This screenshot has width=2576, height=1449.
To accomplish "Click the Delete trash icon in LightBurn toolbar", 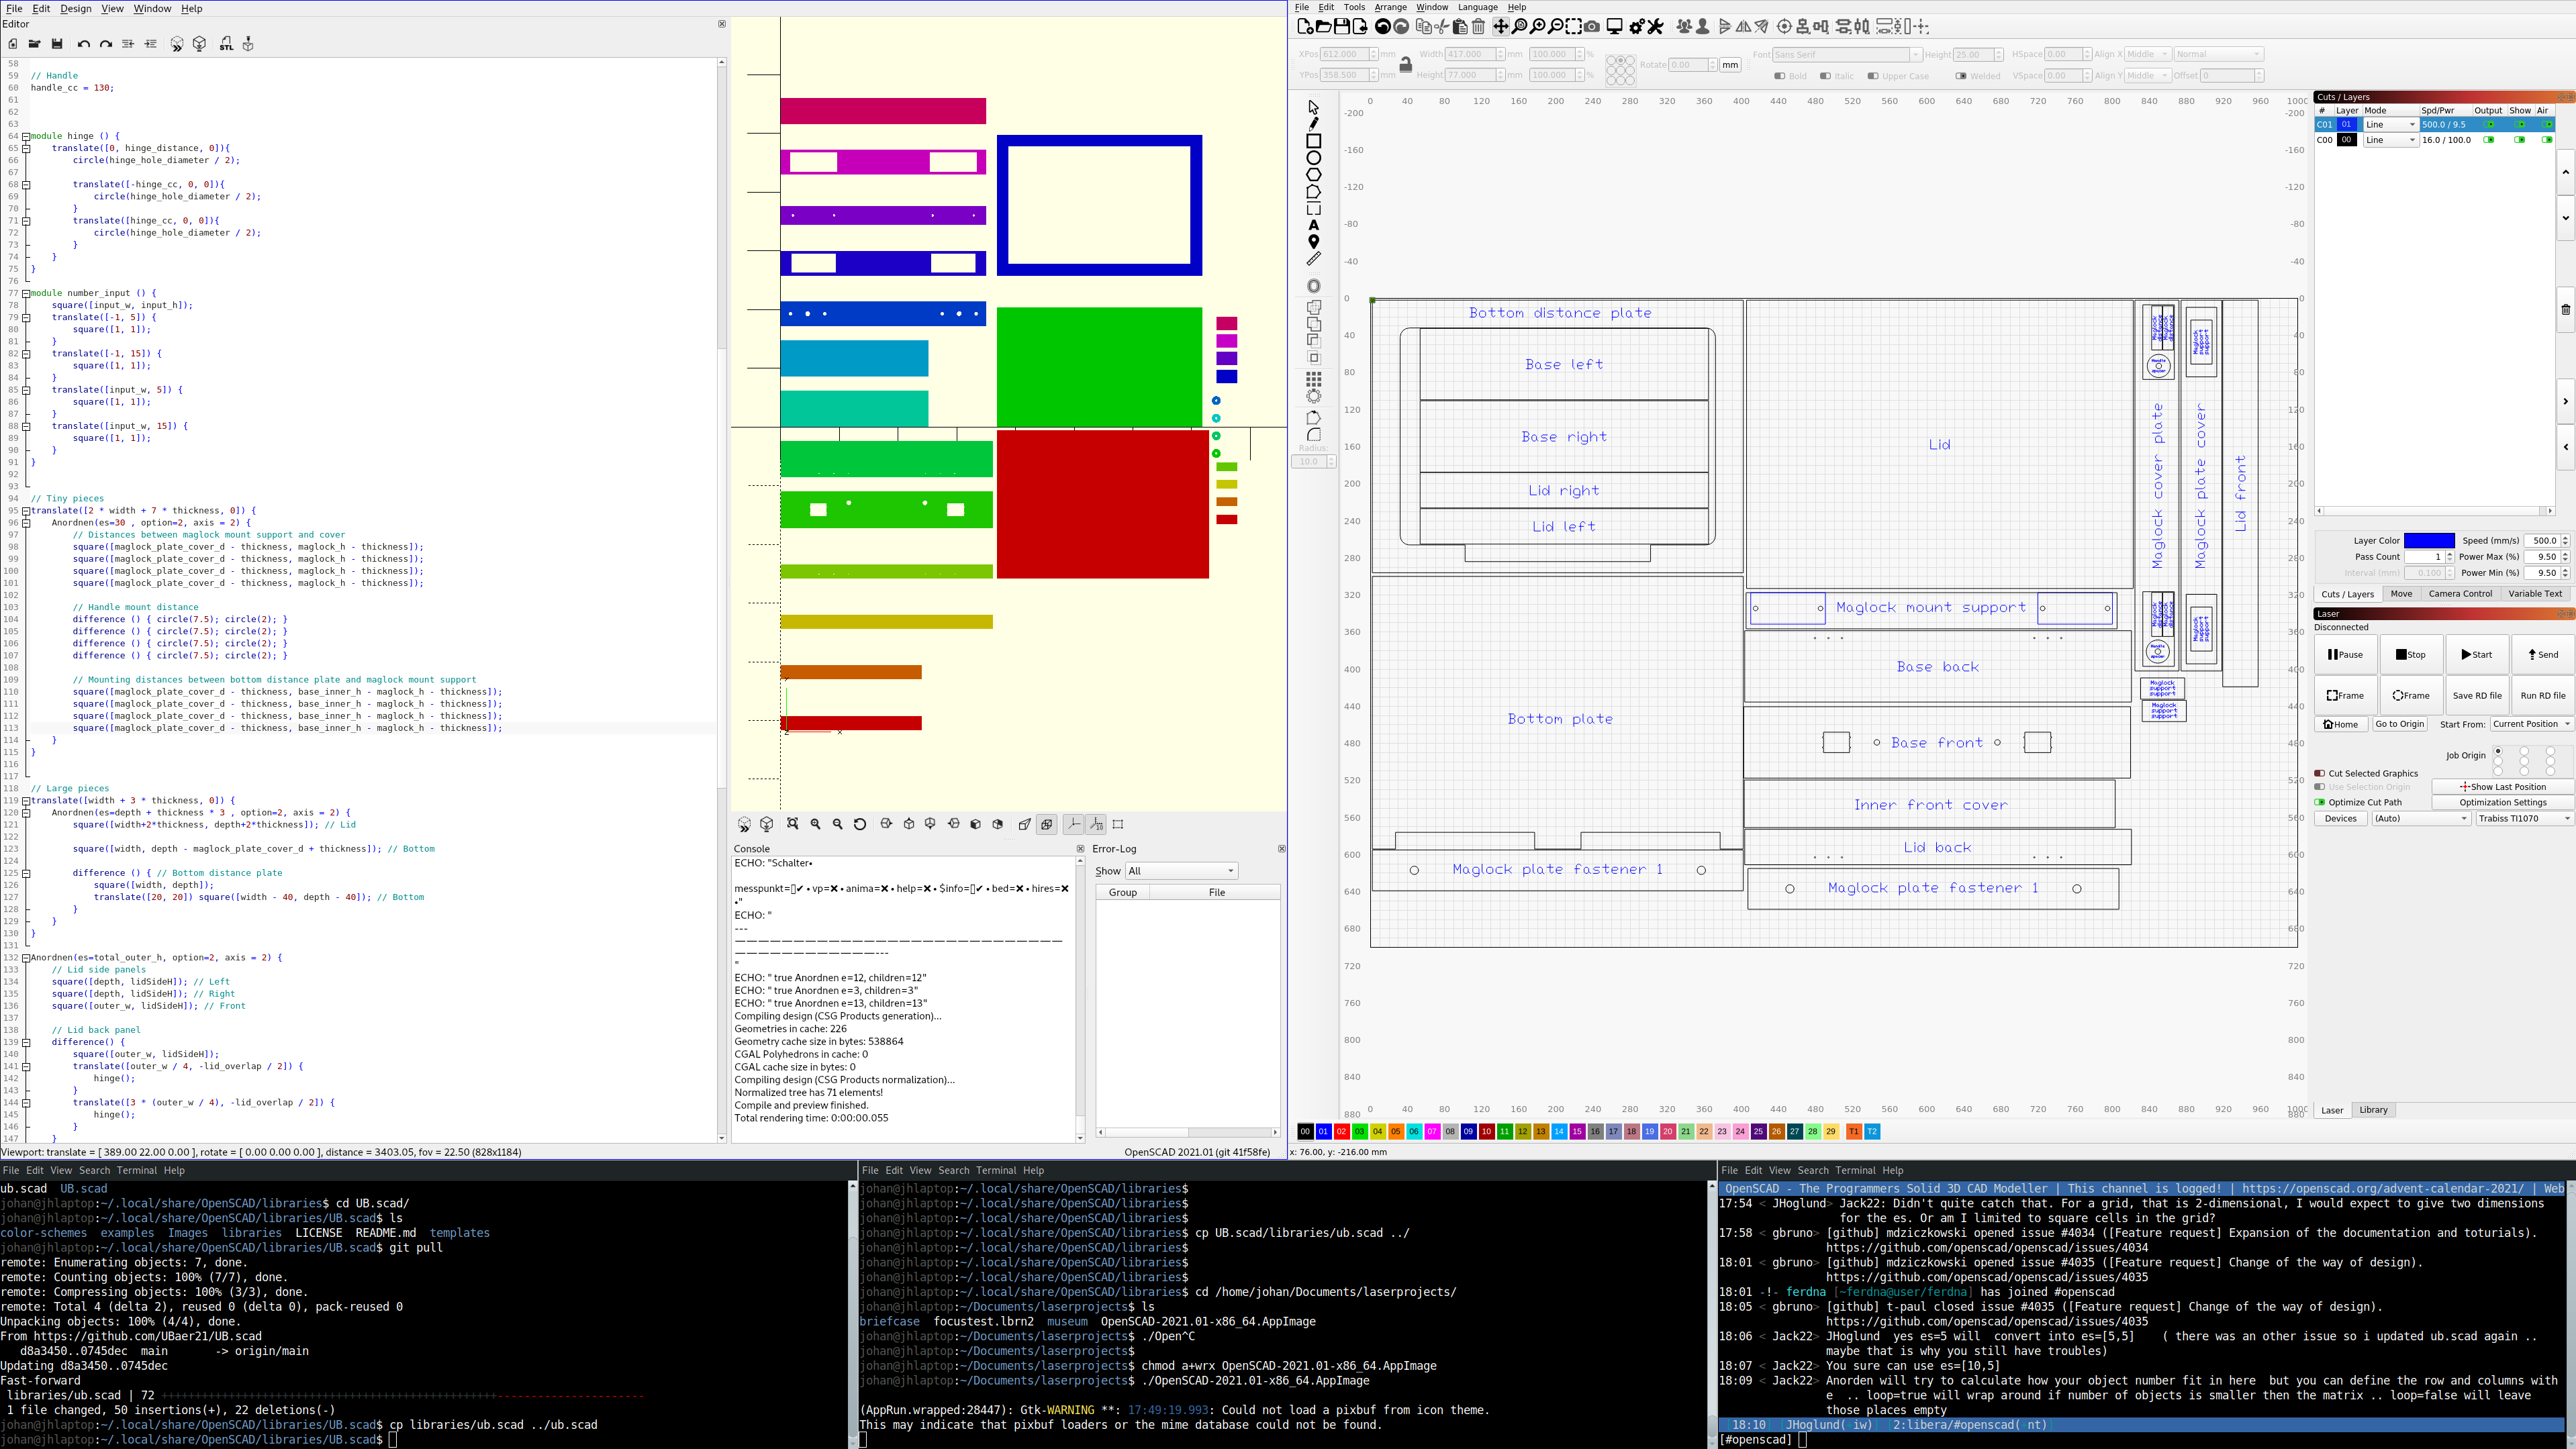I will 1478,27.
